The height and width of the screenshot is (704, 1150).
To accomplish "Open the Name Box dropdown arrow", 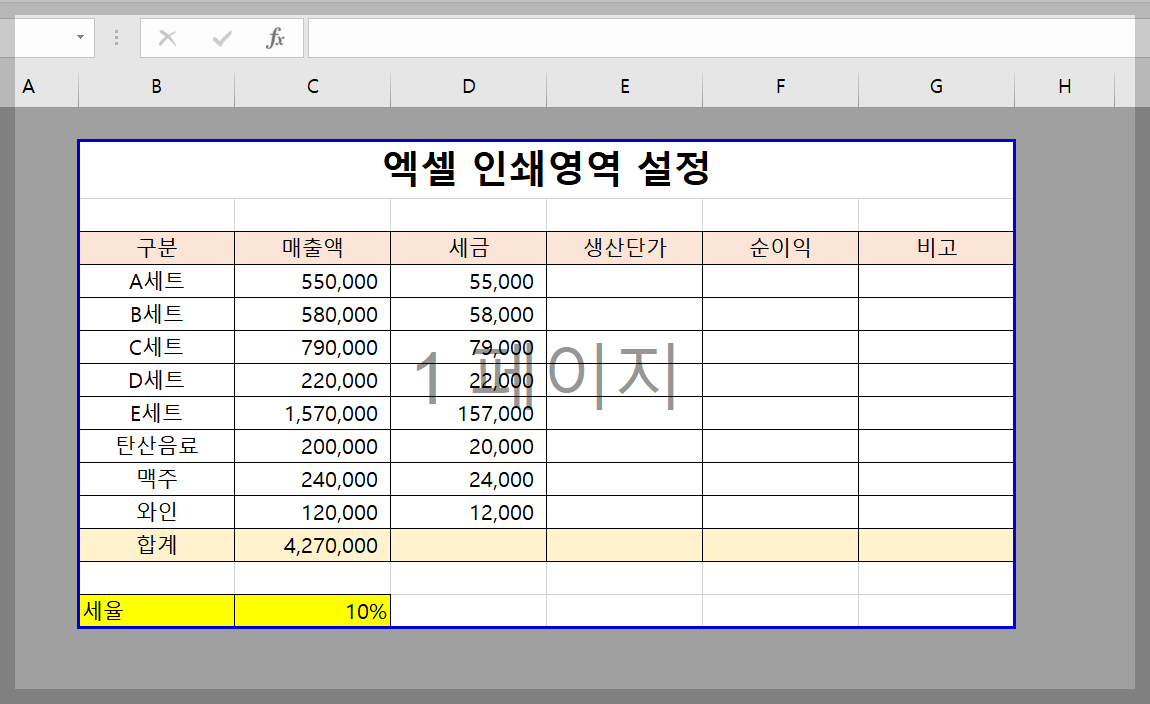I will coord(81,37).
